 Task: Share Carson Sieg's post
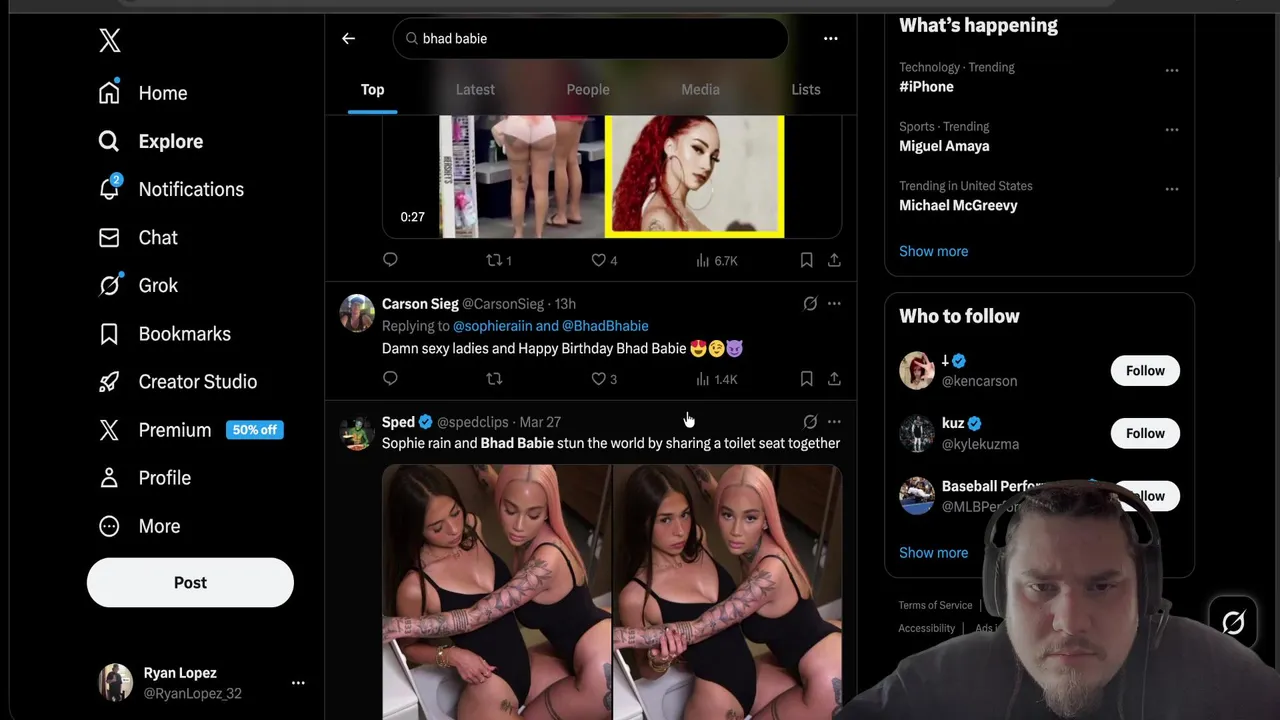click(834, 379)
